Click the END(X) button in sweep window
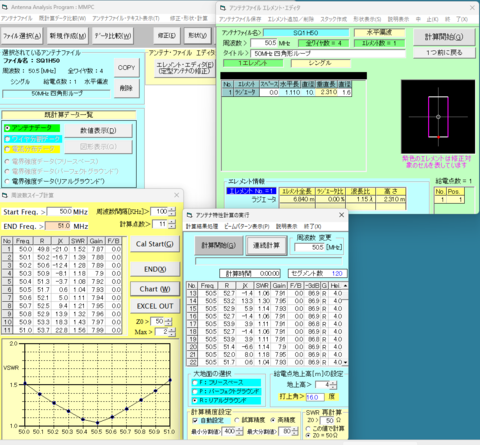 pyautogui.click(x=155, y=269)
